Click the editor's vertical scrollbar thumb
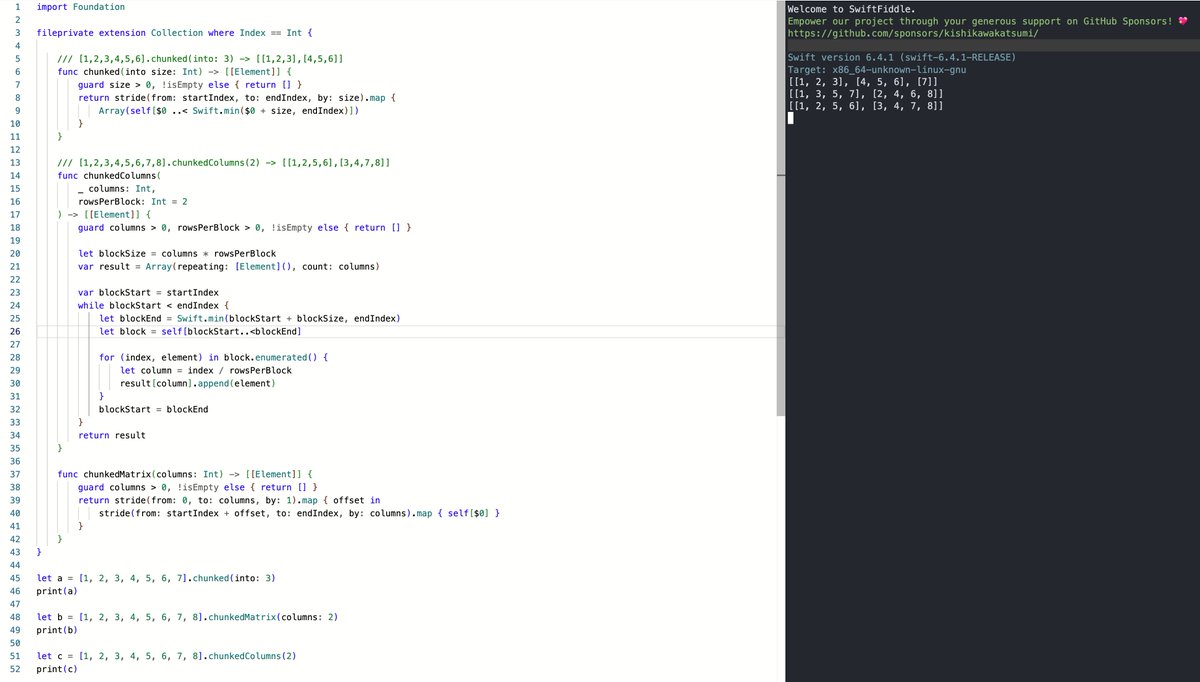1200x682 pixels. tap(779, 207)
